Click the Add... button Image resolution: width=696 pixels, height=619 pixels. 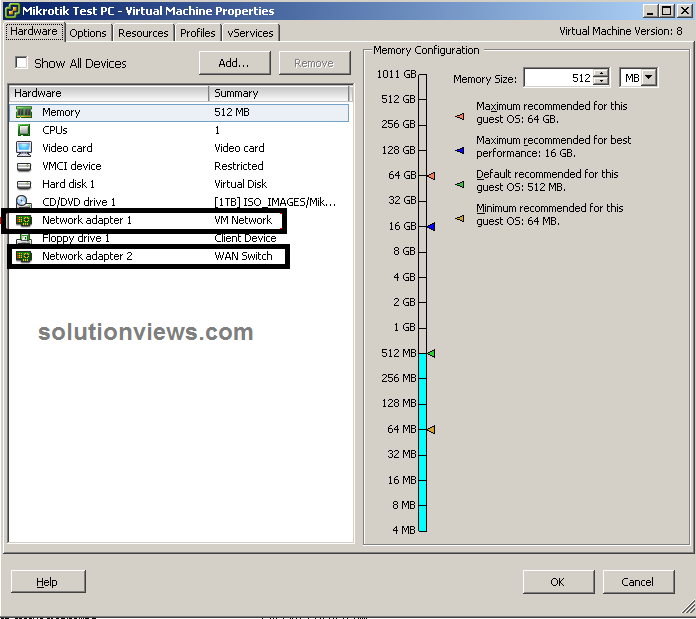coord(234,63)
